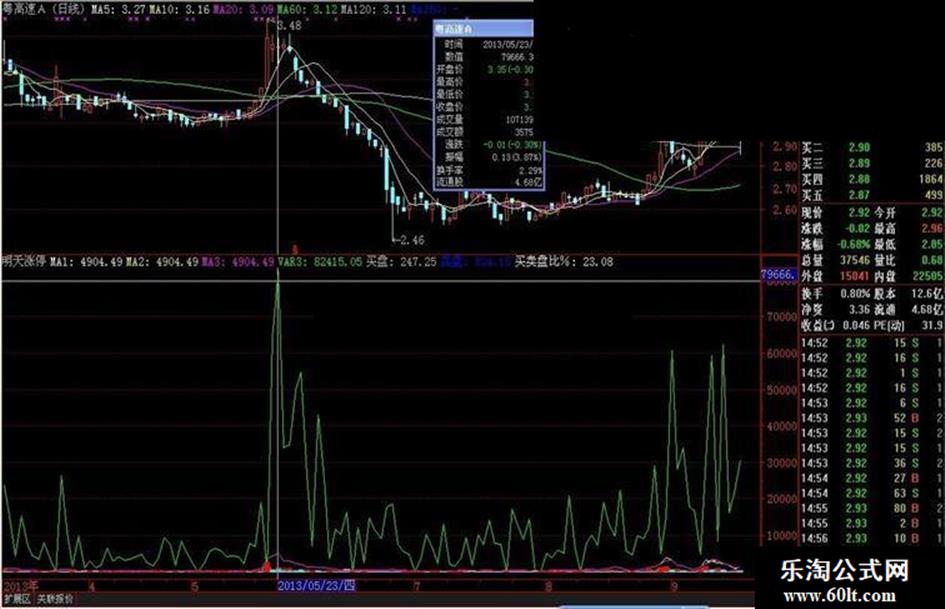Click the 9 month marker on time axis

pyautogui.click(x=674, y=586)
